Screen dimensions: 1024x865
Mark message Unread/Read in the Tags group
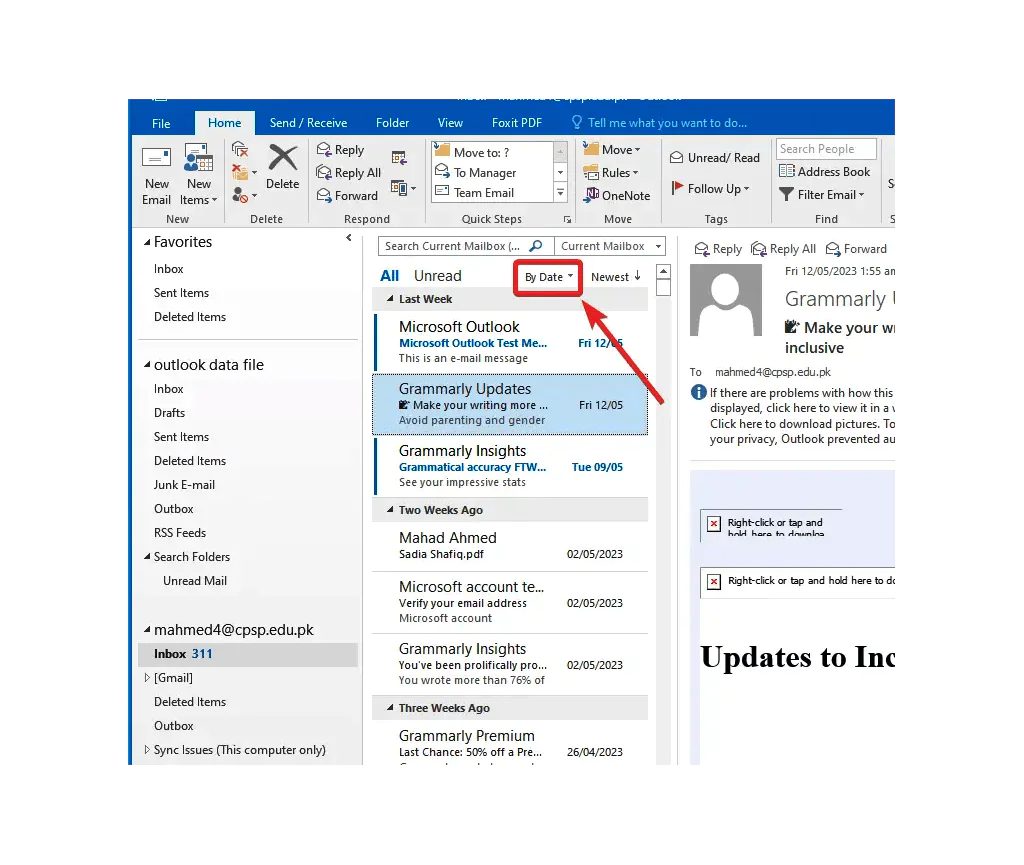[x=715, y=157]
